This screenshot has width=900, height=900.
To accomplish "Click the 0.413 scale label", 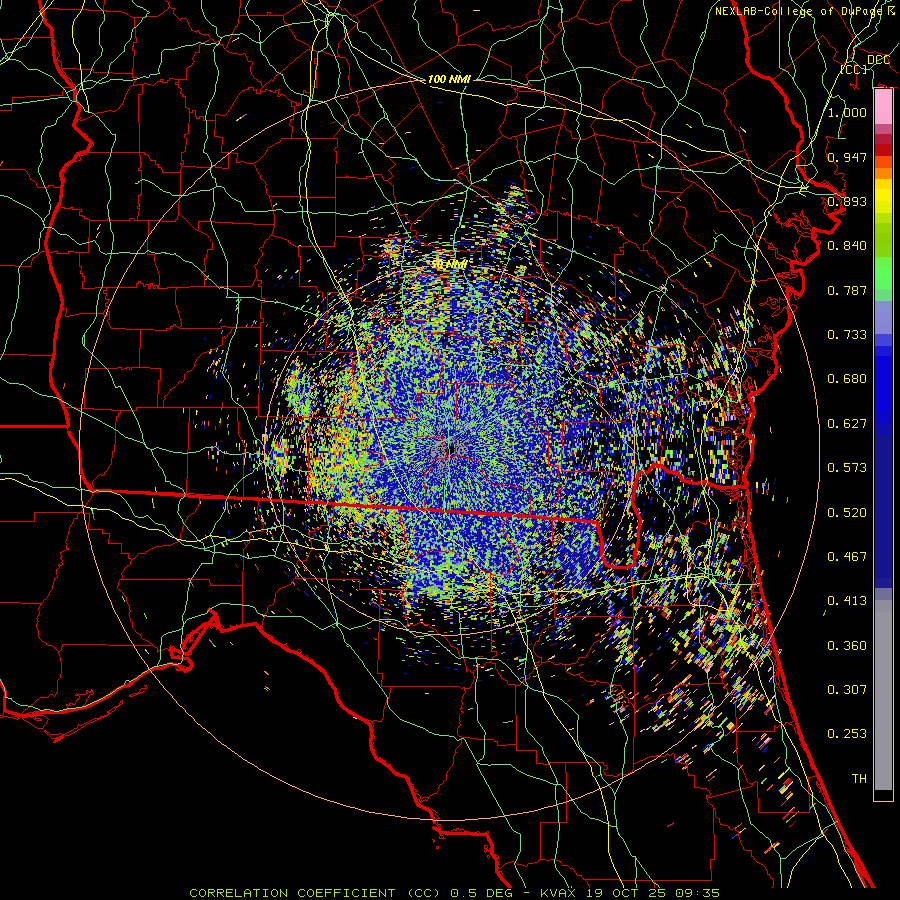I will [847, 601].
